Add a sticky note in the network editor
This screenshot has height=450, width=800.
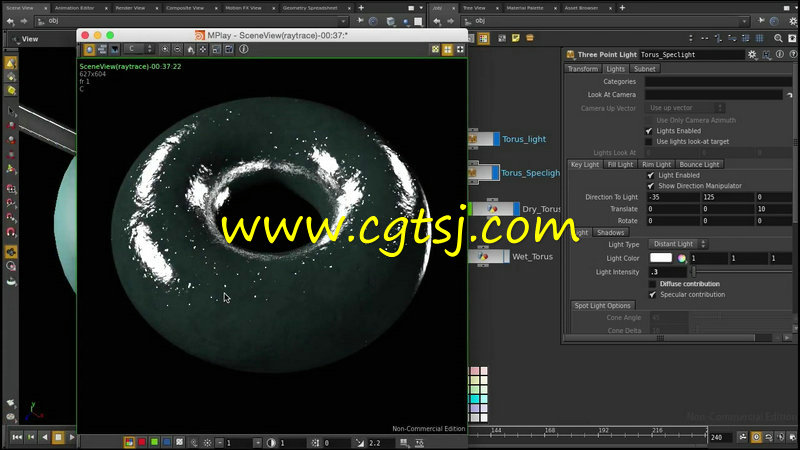(x=516, y=38)
